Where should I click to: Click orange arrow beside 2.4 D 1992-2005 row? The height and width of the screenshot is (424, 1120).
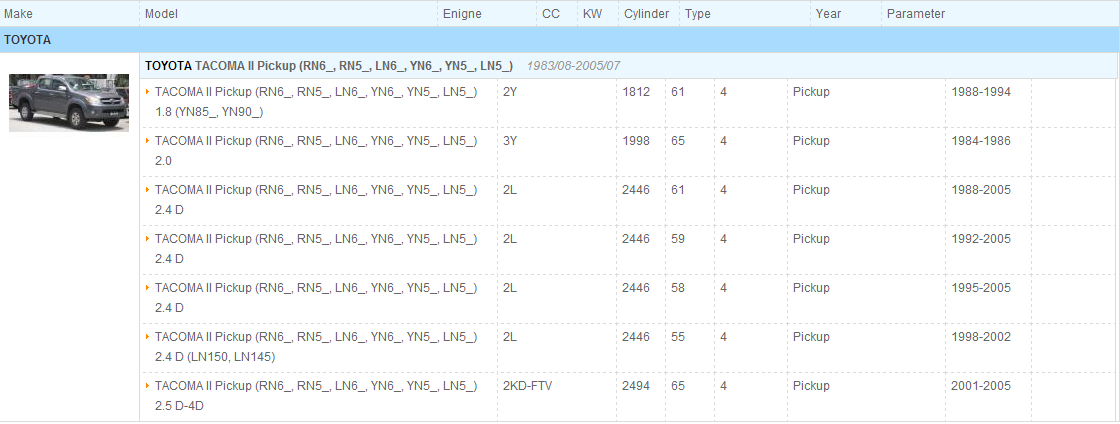pos(147,238)
